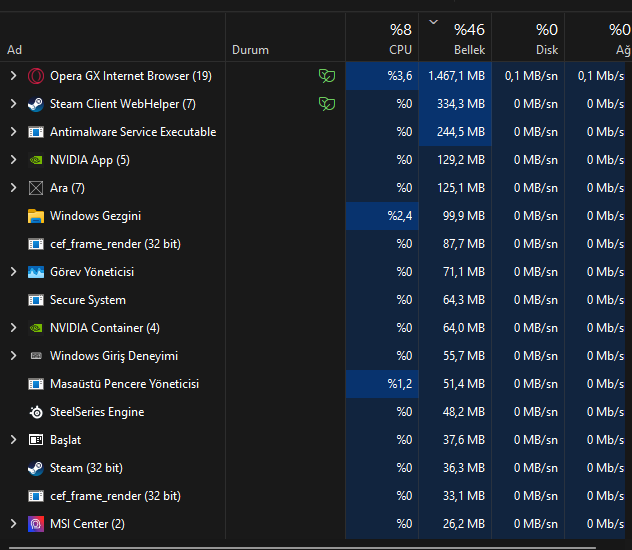The width and height of the screenshot is (632, 550).
Task: Click the Antimalware Service Executable icon
Action: click(36, 132)
